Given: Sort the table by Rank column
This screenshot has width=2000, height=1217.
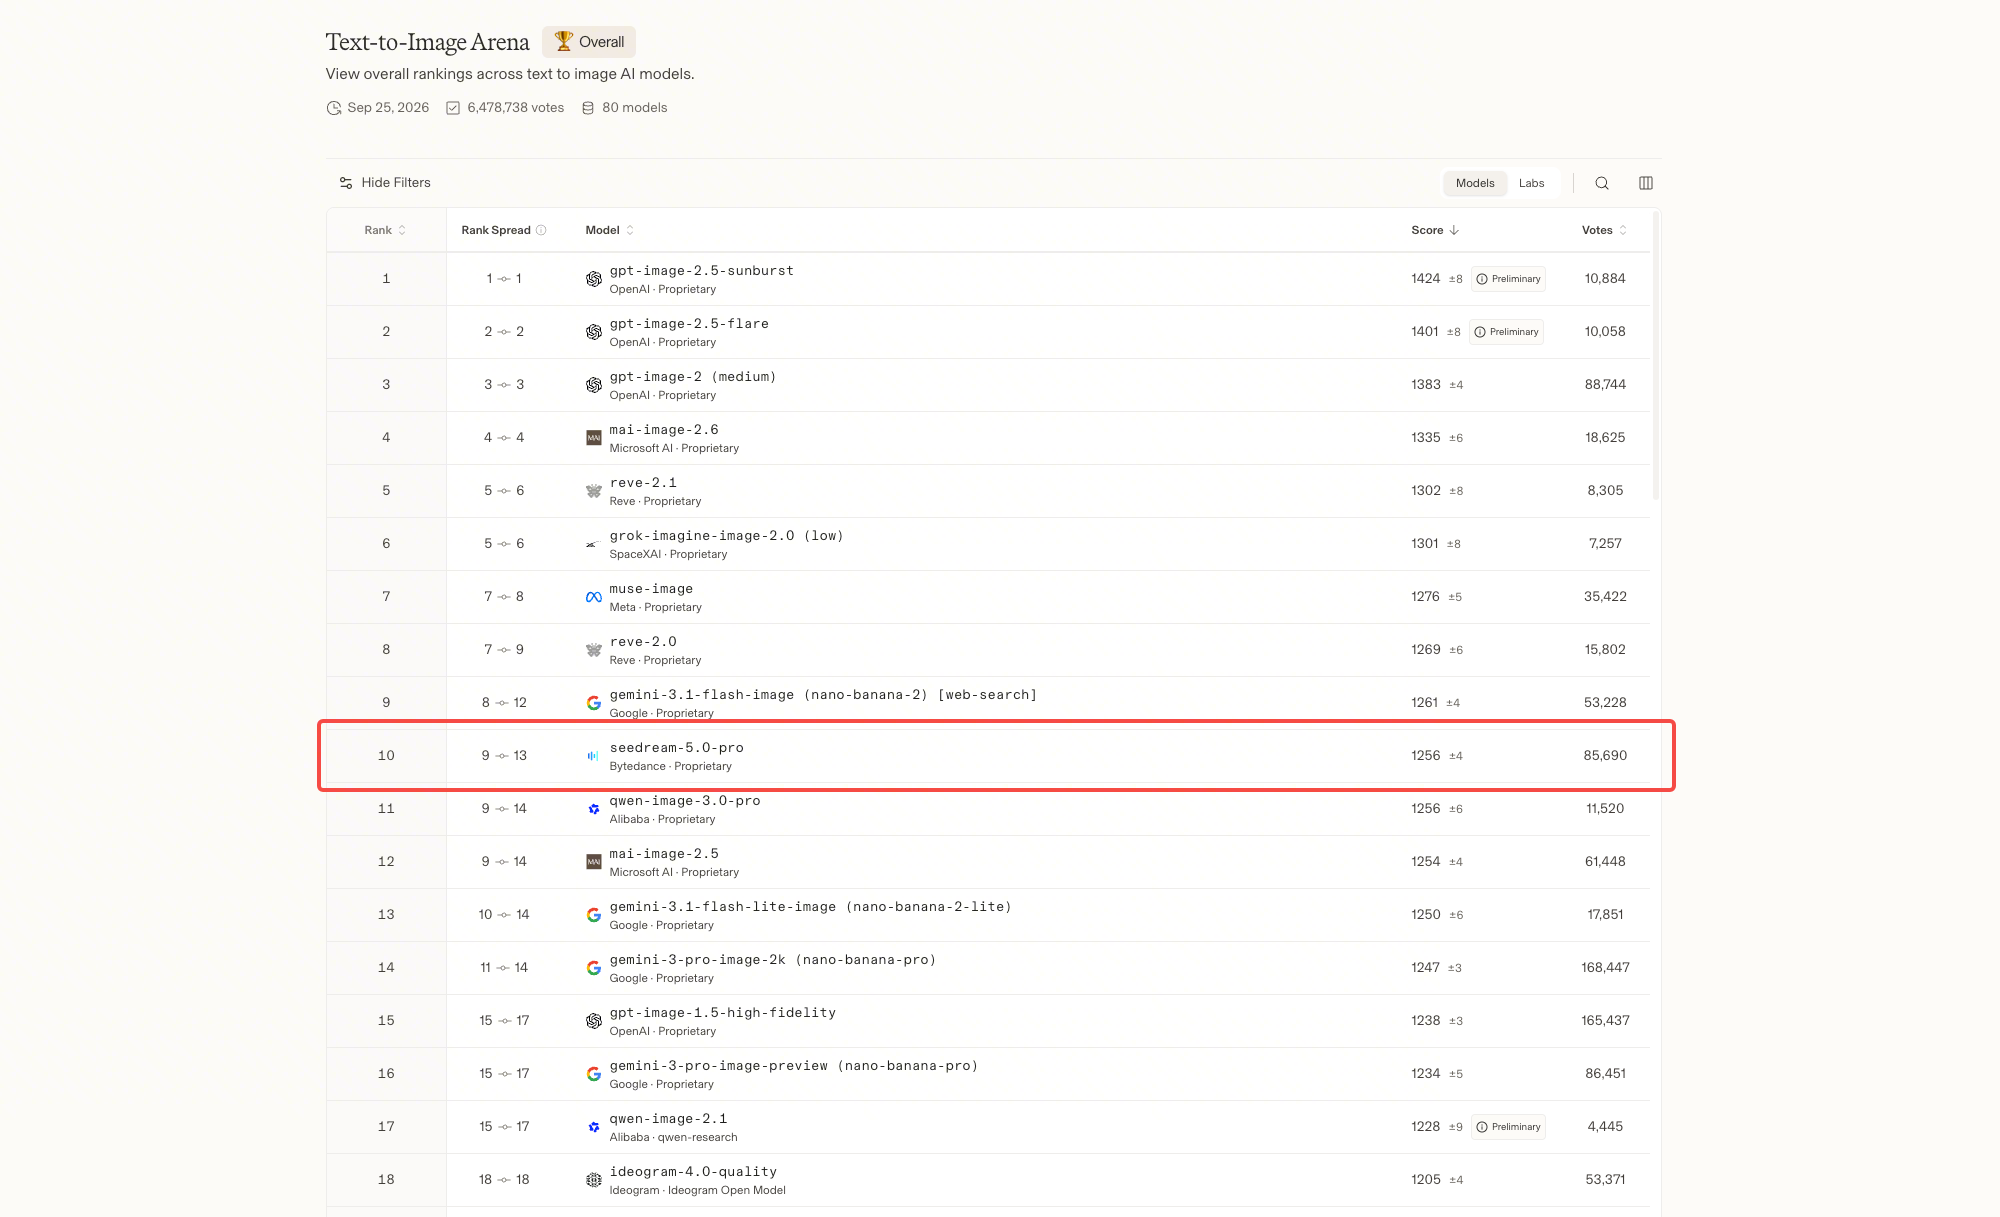Looking at the screenshot, I should tap(385, 230).
